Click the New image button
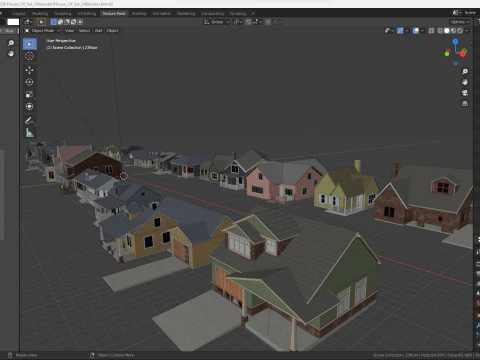 (x=9, y=31)
